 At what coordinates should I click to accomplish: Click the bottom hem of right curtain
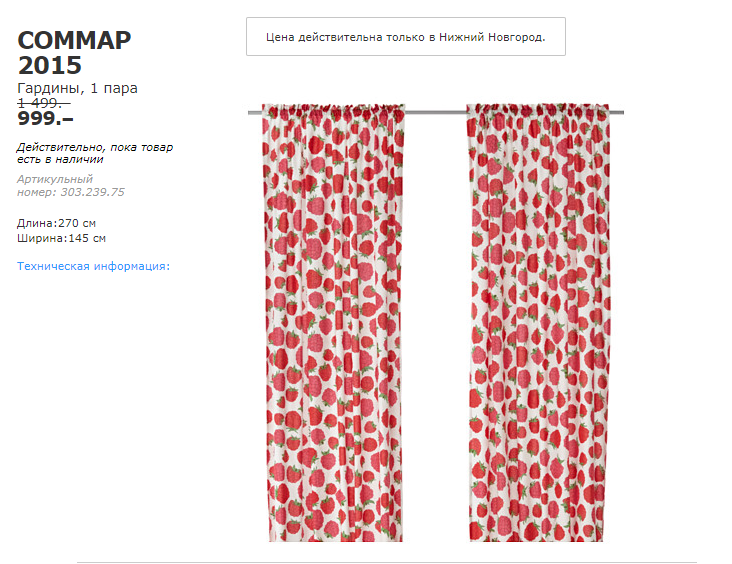[x=536, y=538]
